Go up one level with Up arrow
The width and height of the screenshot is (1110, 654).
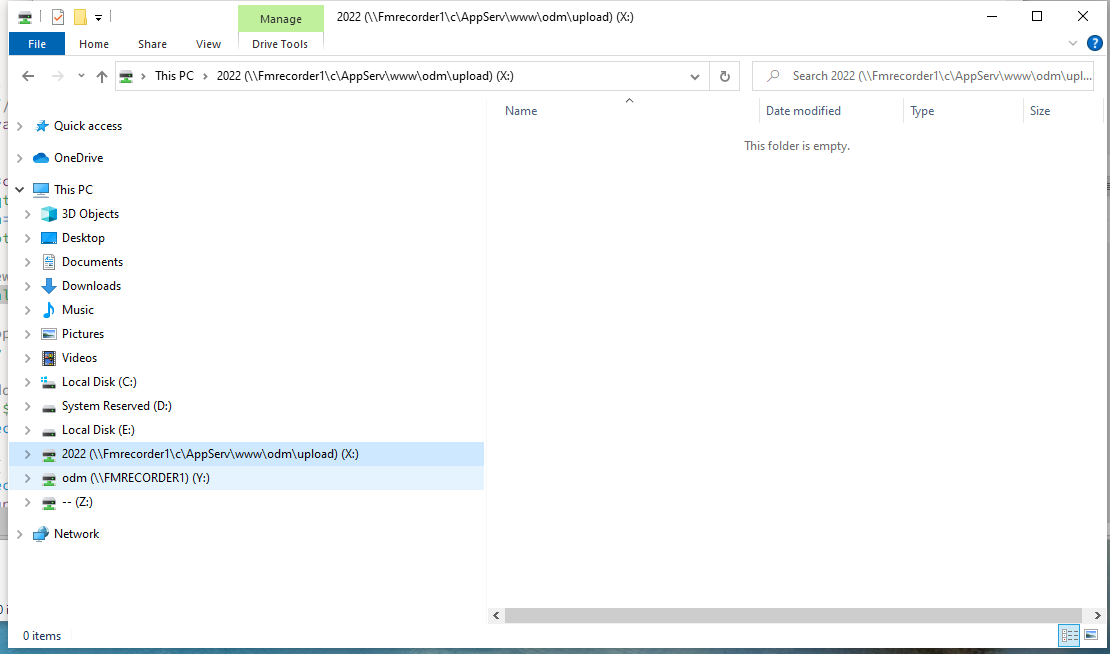[x=102, y=76]
